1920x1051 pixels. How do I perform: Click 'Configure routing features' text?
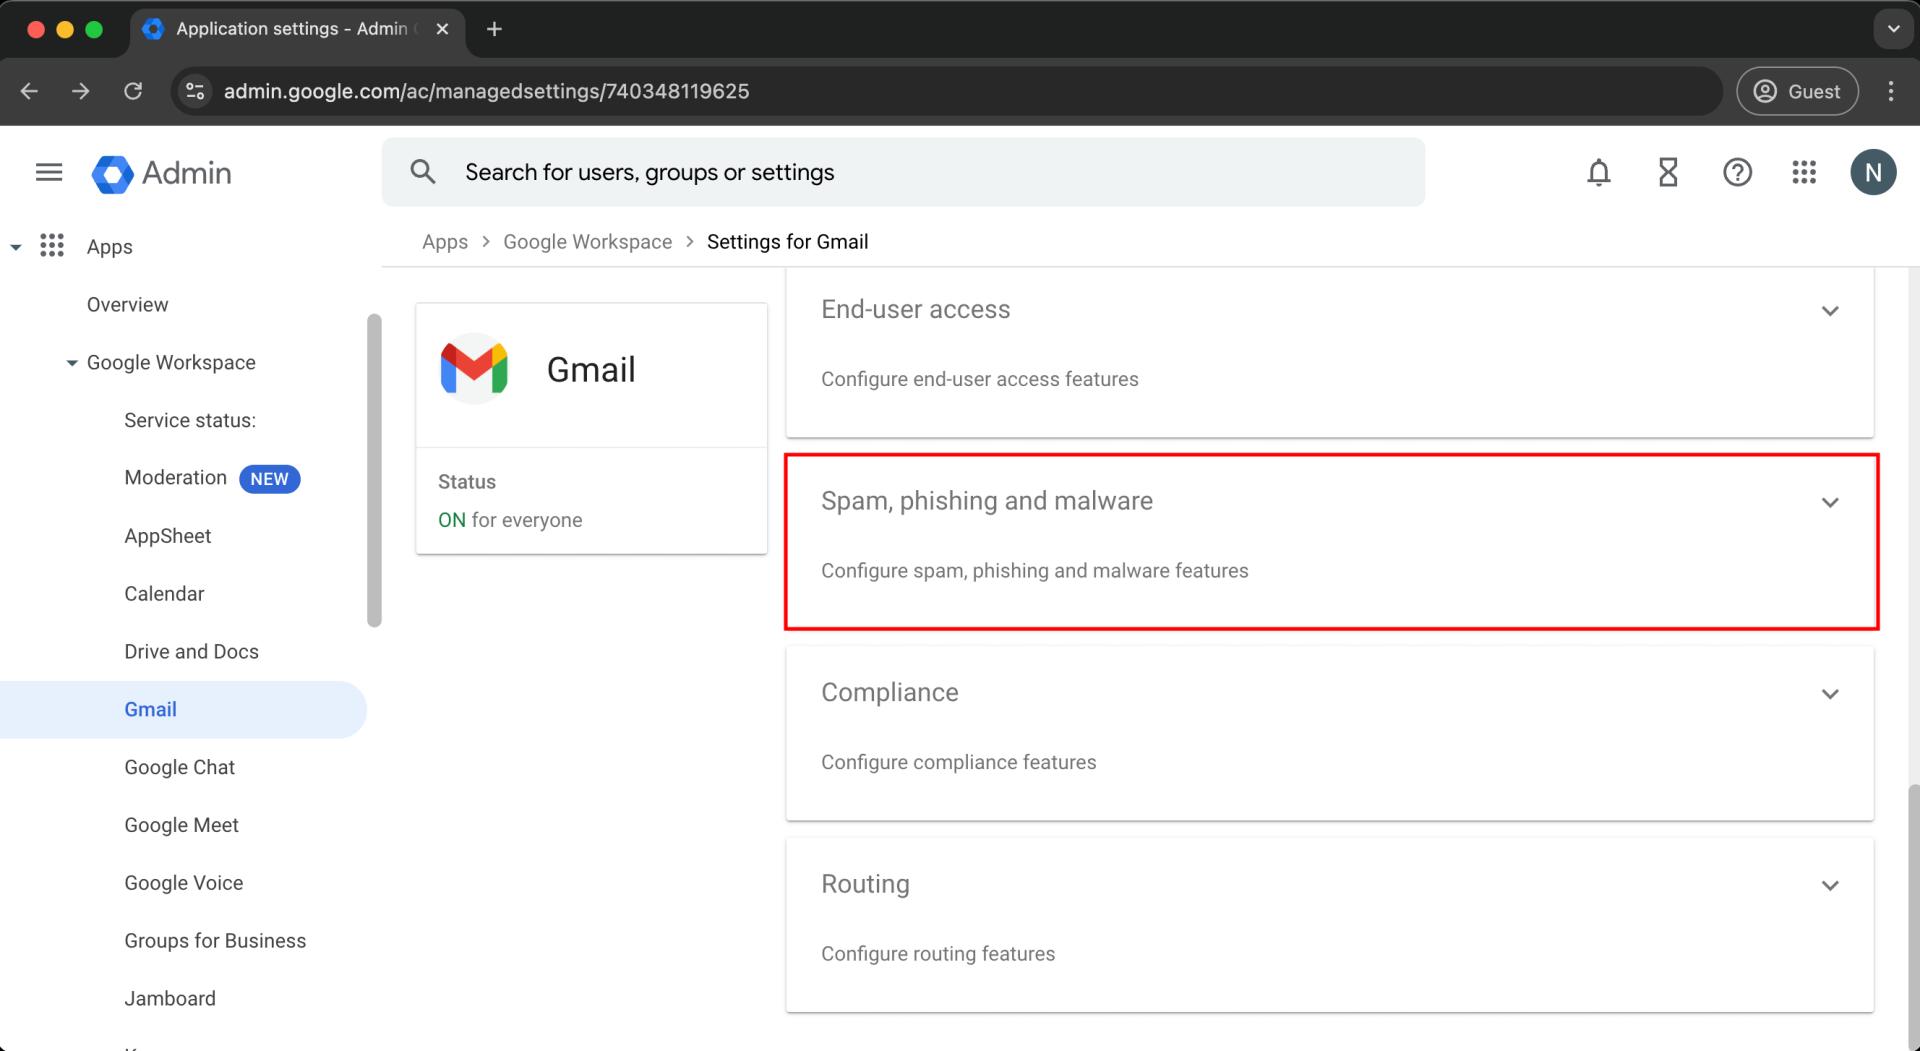click(x=937, y=954)
